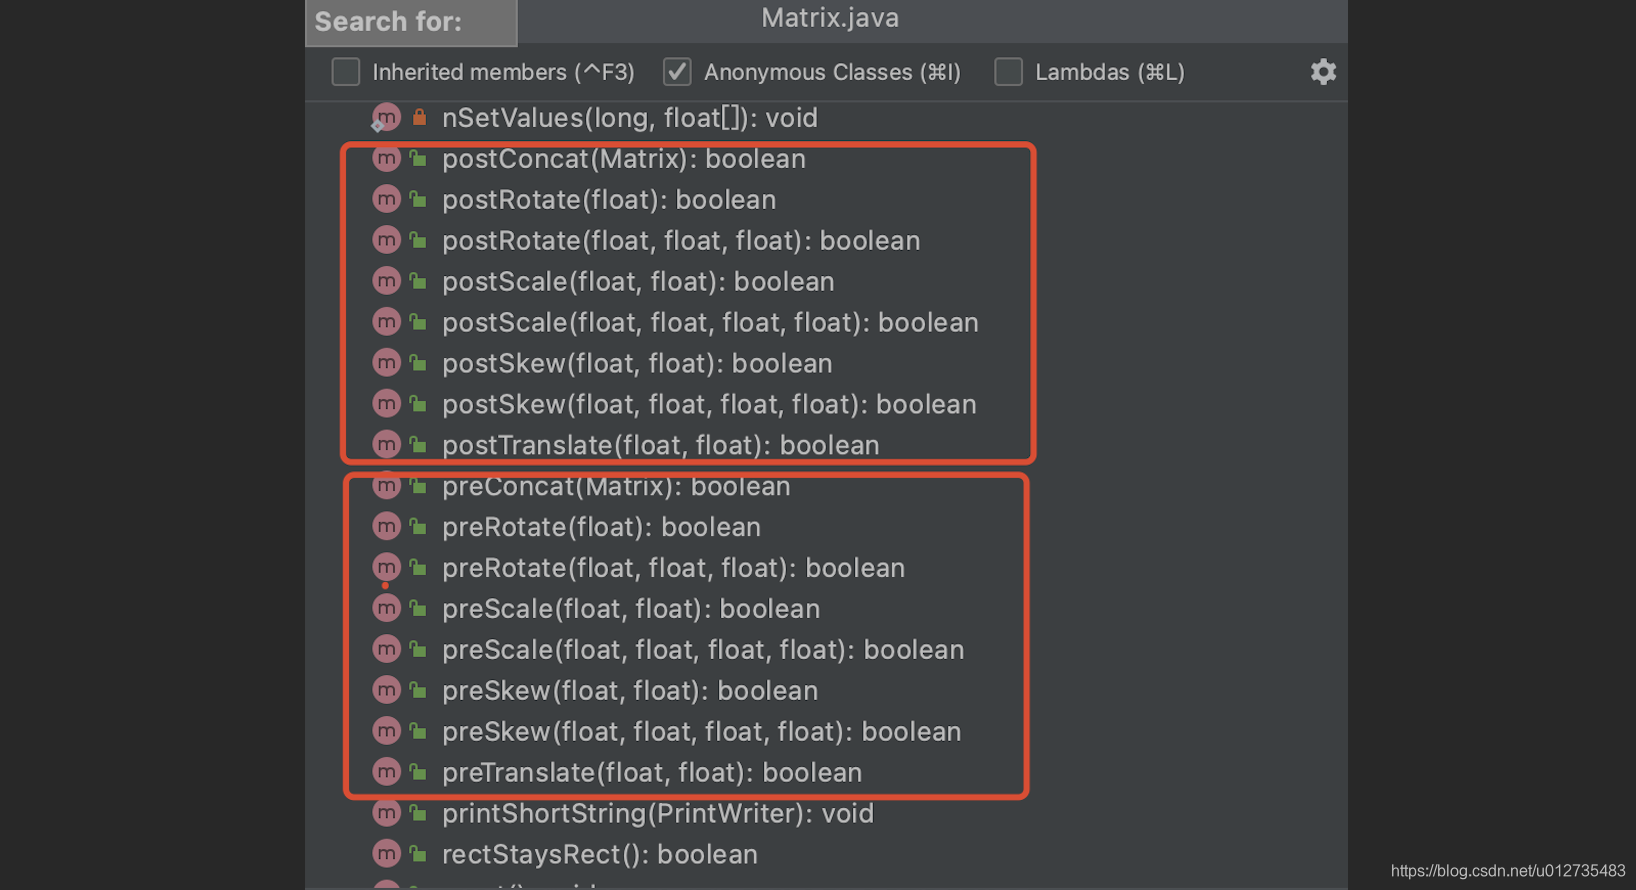Select the preRotate(float, float, float) method
The height and width of the screenshot is (890, 1636).
(x=673, y=566)
